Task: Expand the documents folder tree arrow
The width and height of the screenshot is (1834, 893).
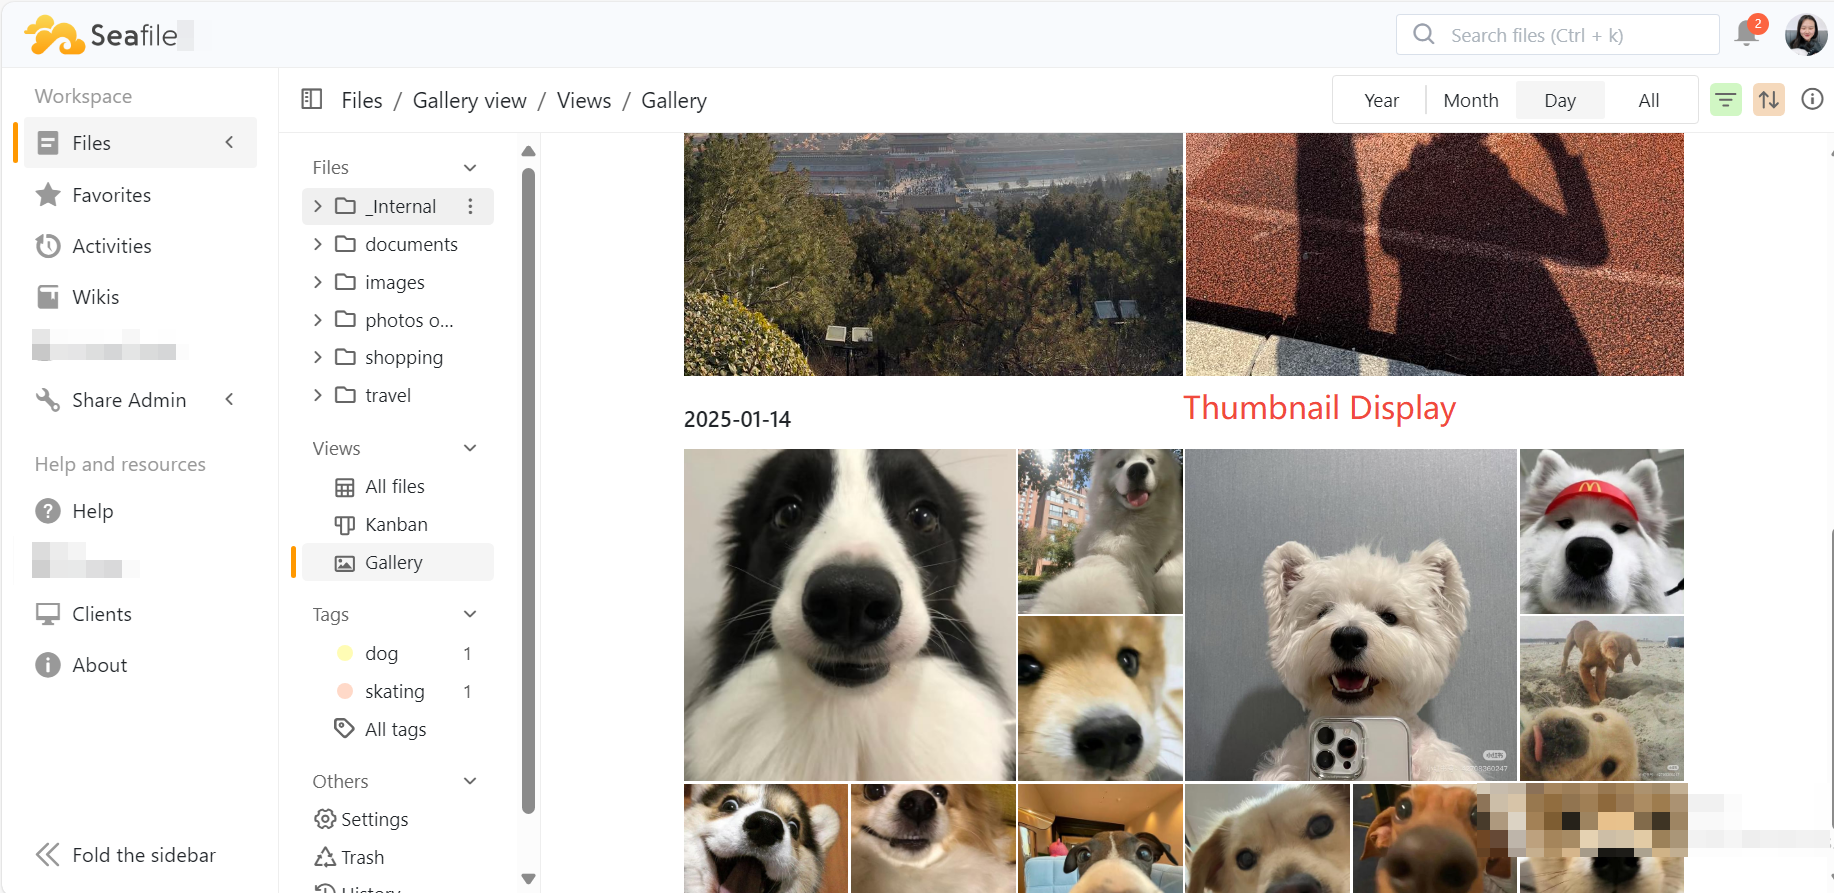Action: pos(318,245)
